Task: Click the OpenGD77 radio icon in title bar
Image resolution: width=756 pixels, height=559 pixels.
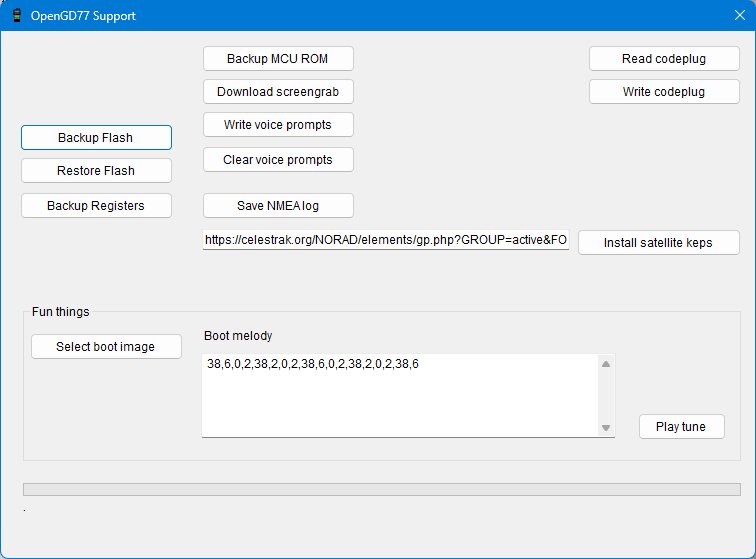Action: click(16, 16)
